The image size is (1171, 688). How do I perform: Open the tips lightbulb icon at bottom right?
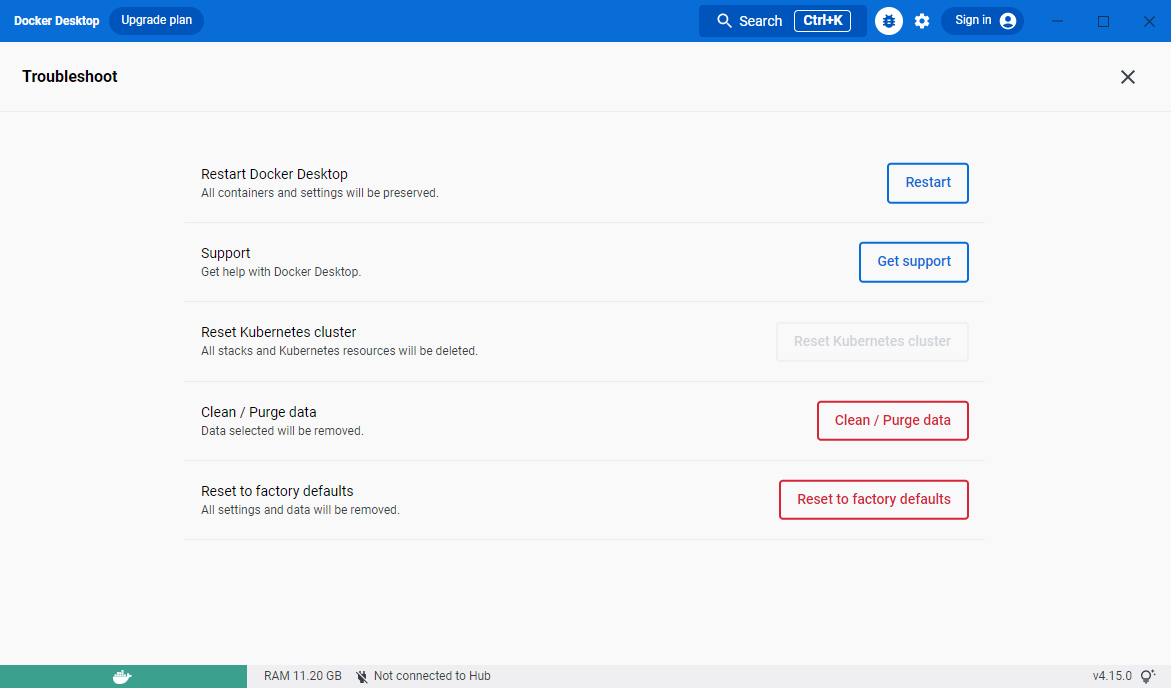[x=1145, y=675]
